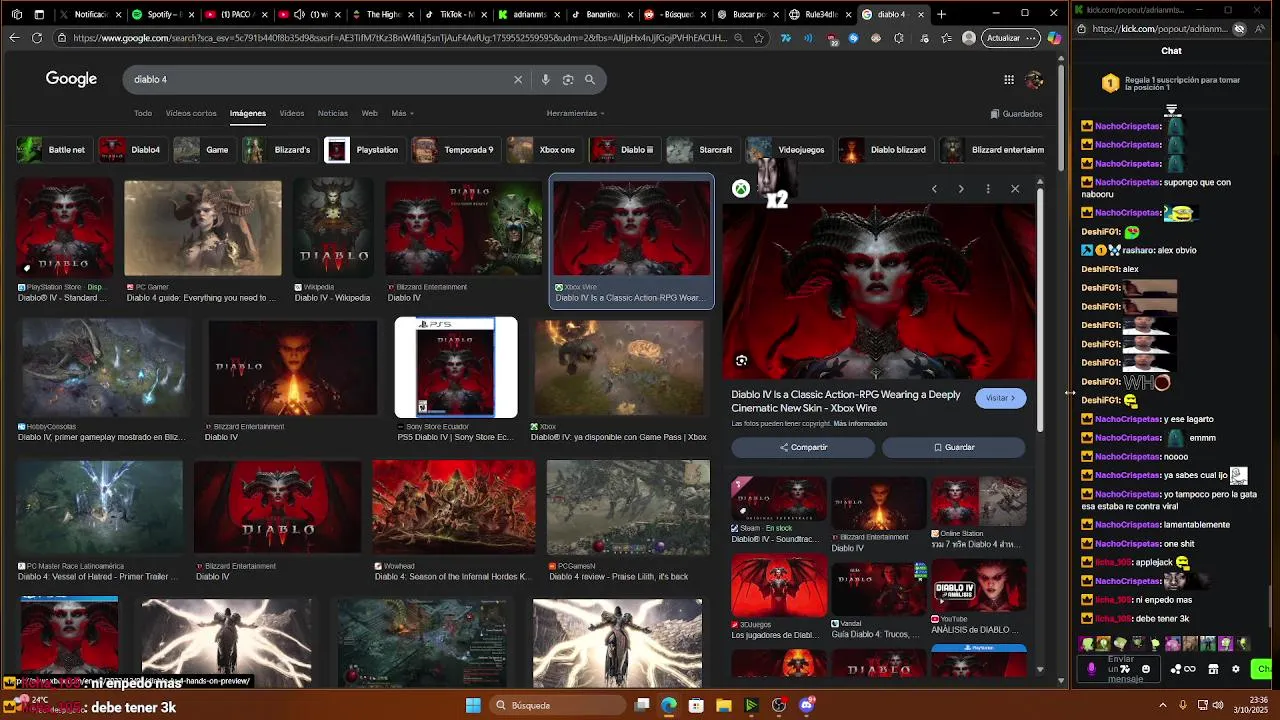Open the Guardados saved collection
Viewport: 1280px width, 720px height.
point(1016,114)
